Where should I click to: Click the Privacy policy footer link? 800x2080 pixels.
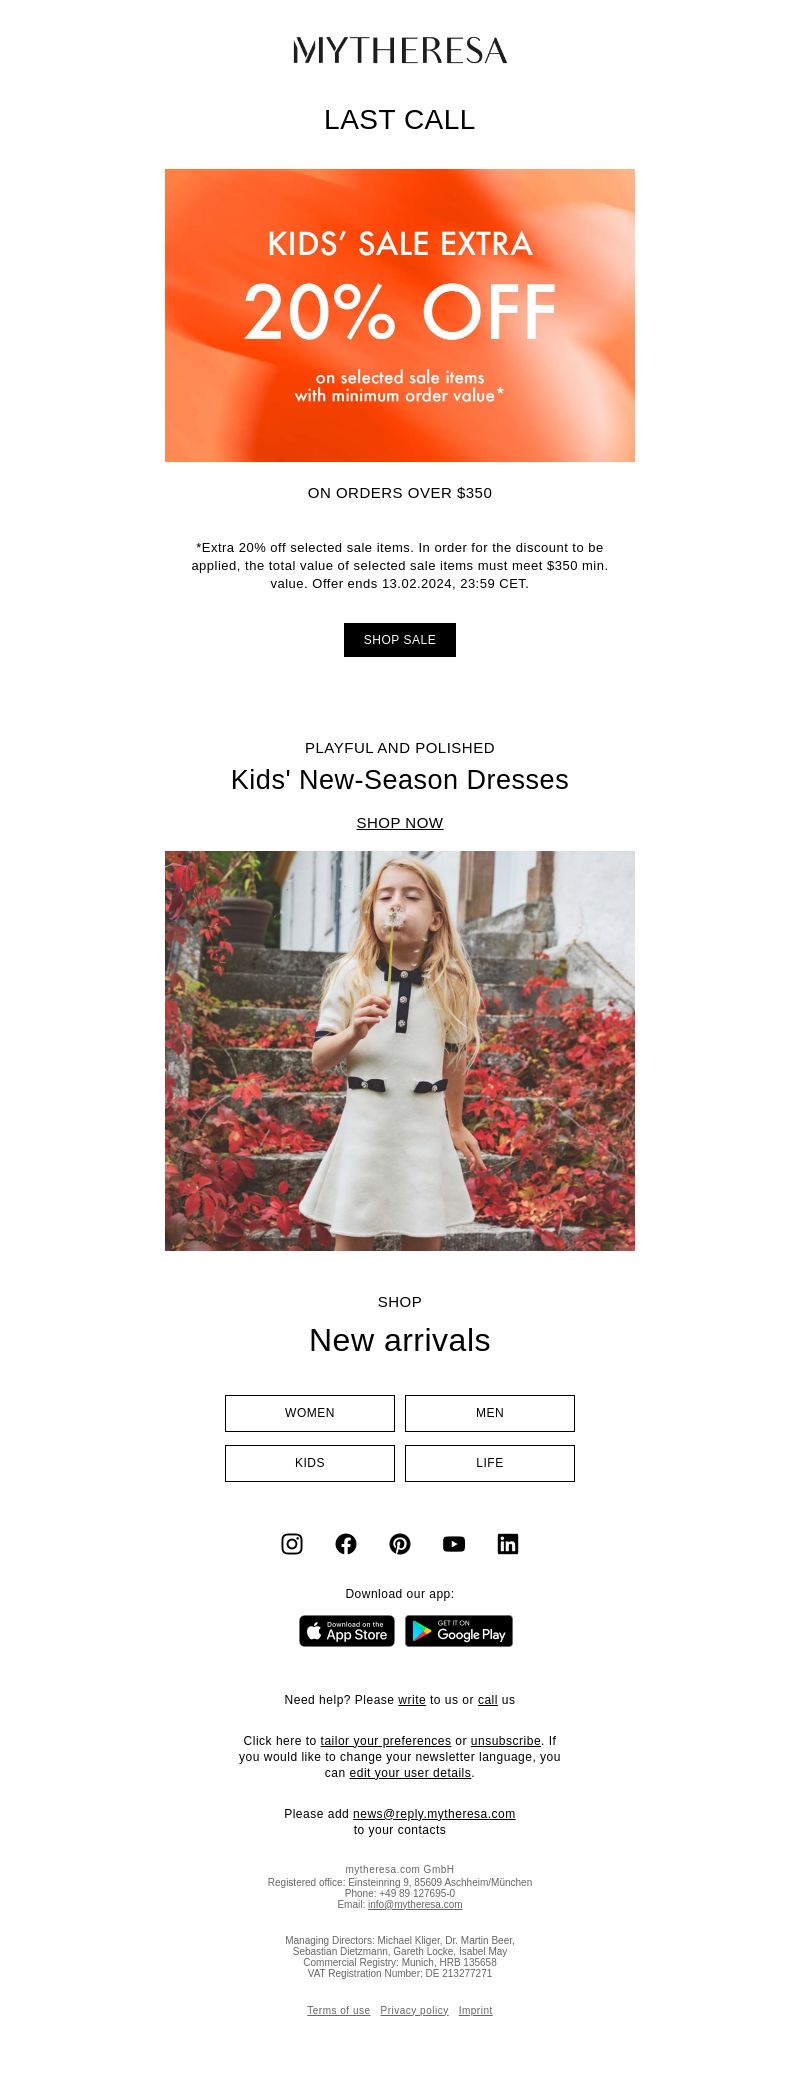click(414, 2010)
